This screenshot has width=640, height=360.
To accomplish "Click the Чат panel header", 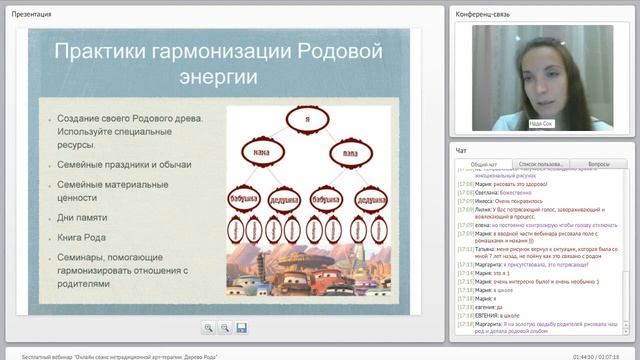I will [461, 151].
